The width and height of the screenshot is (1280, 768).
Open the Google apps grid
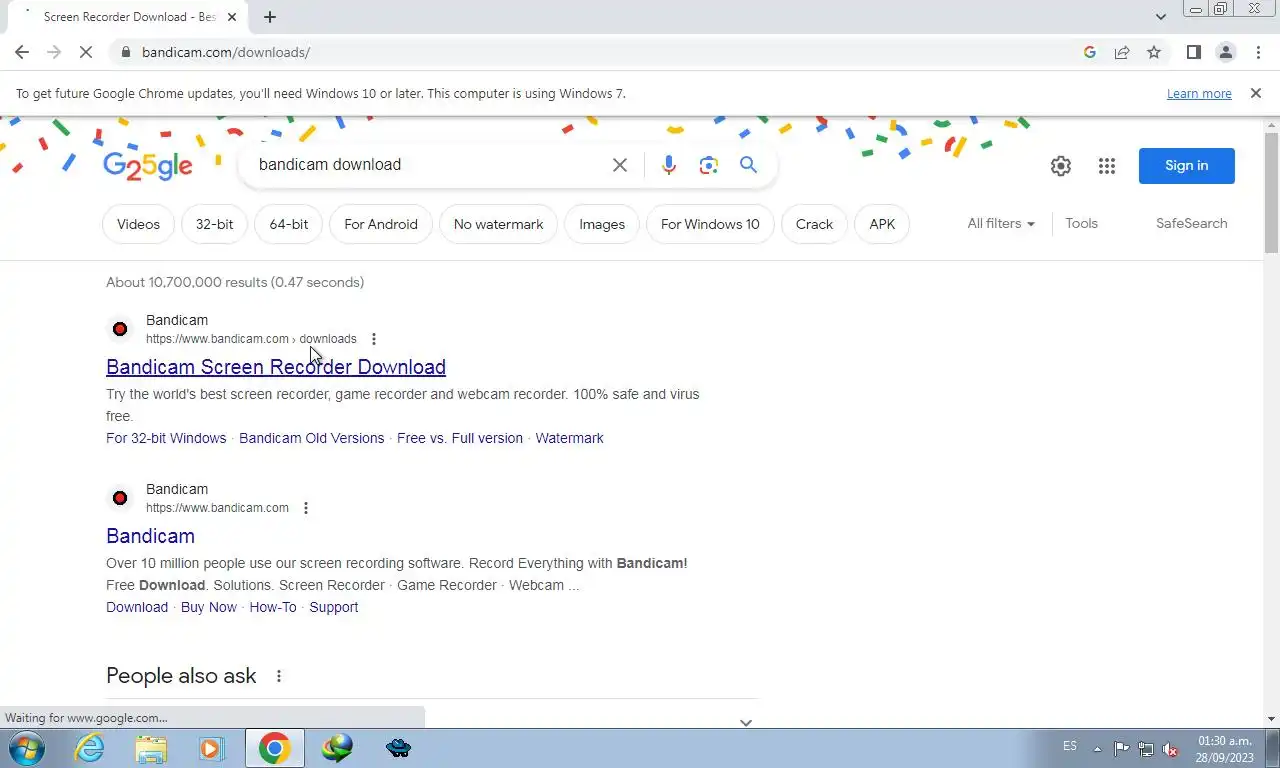[x=1107, y=166]
